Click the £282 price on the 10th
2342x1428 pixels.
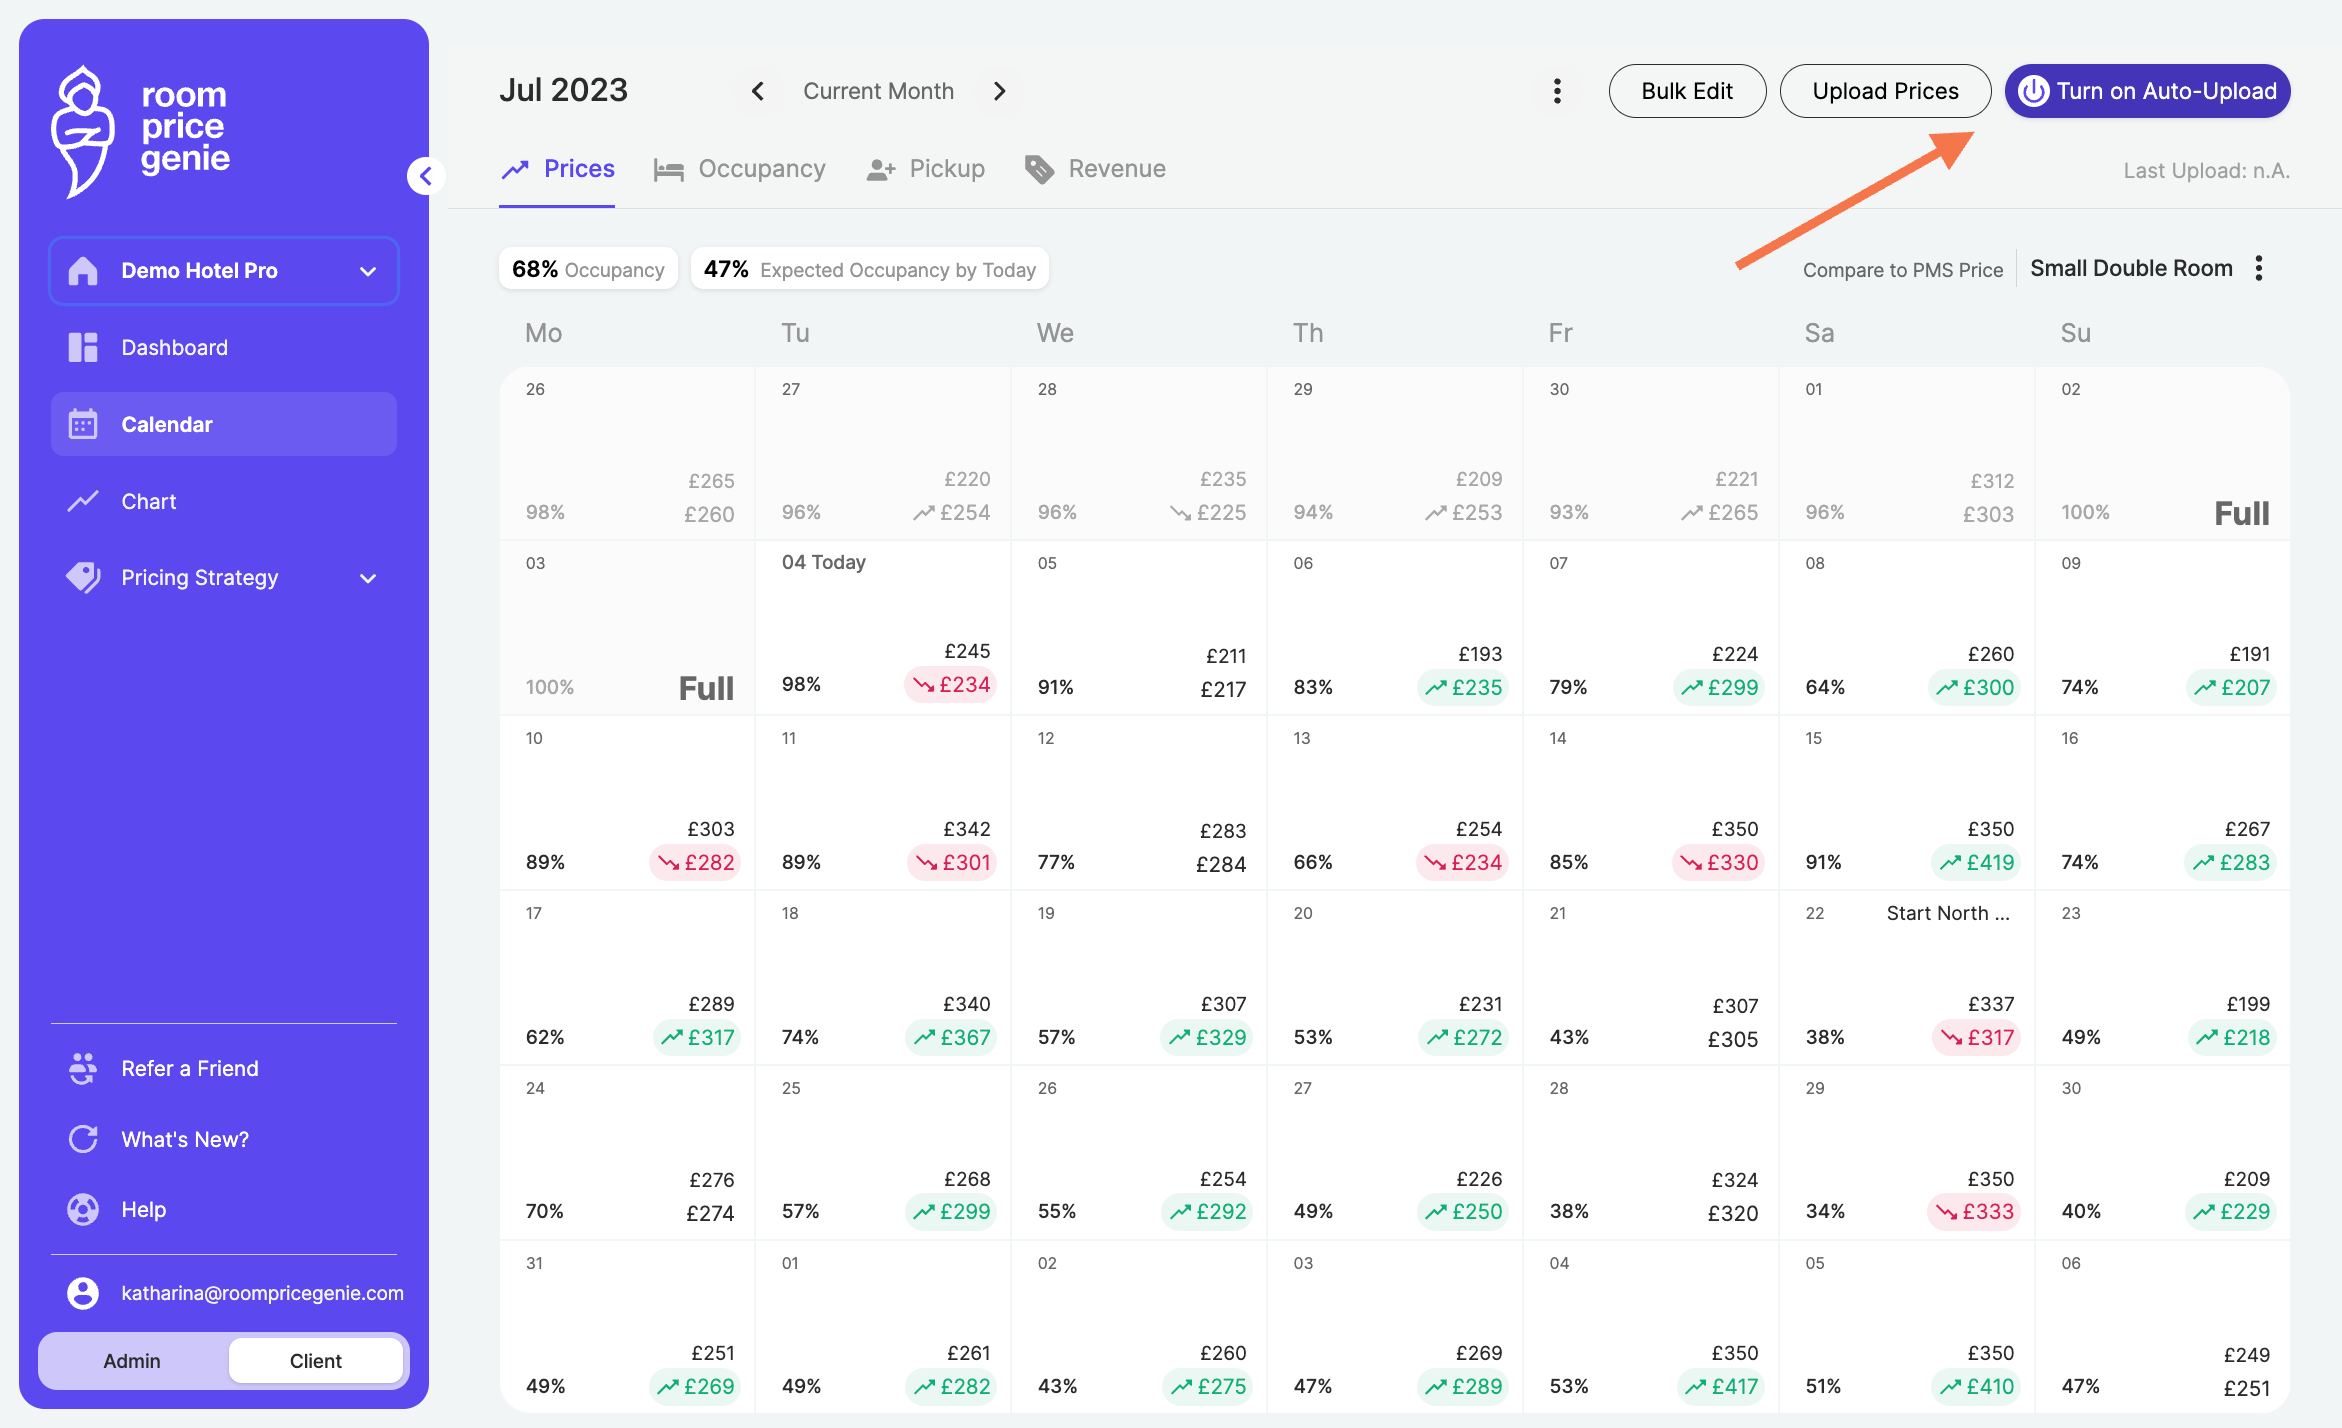click(x=695, y=862)
